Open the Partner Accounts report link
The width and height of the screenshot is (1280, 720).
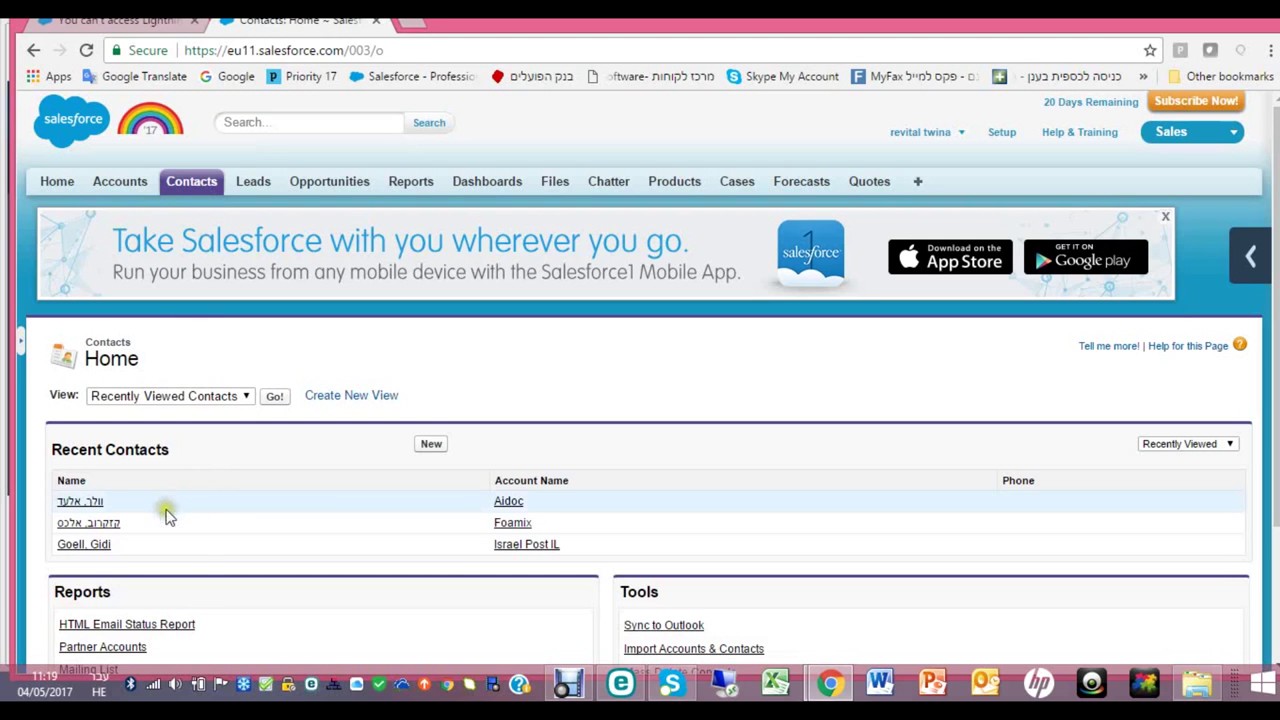click(102, 647)
